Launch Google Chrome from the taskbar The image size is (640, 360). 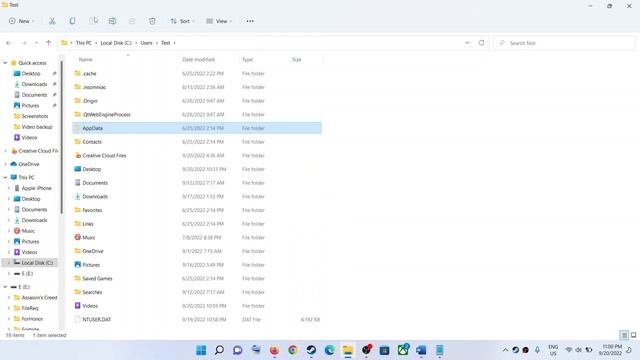(293, 350)
